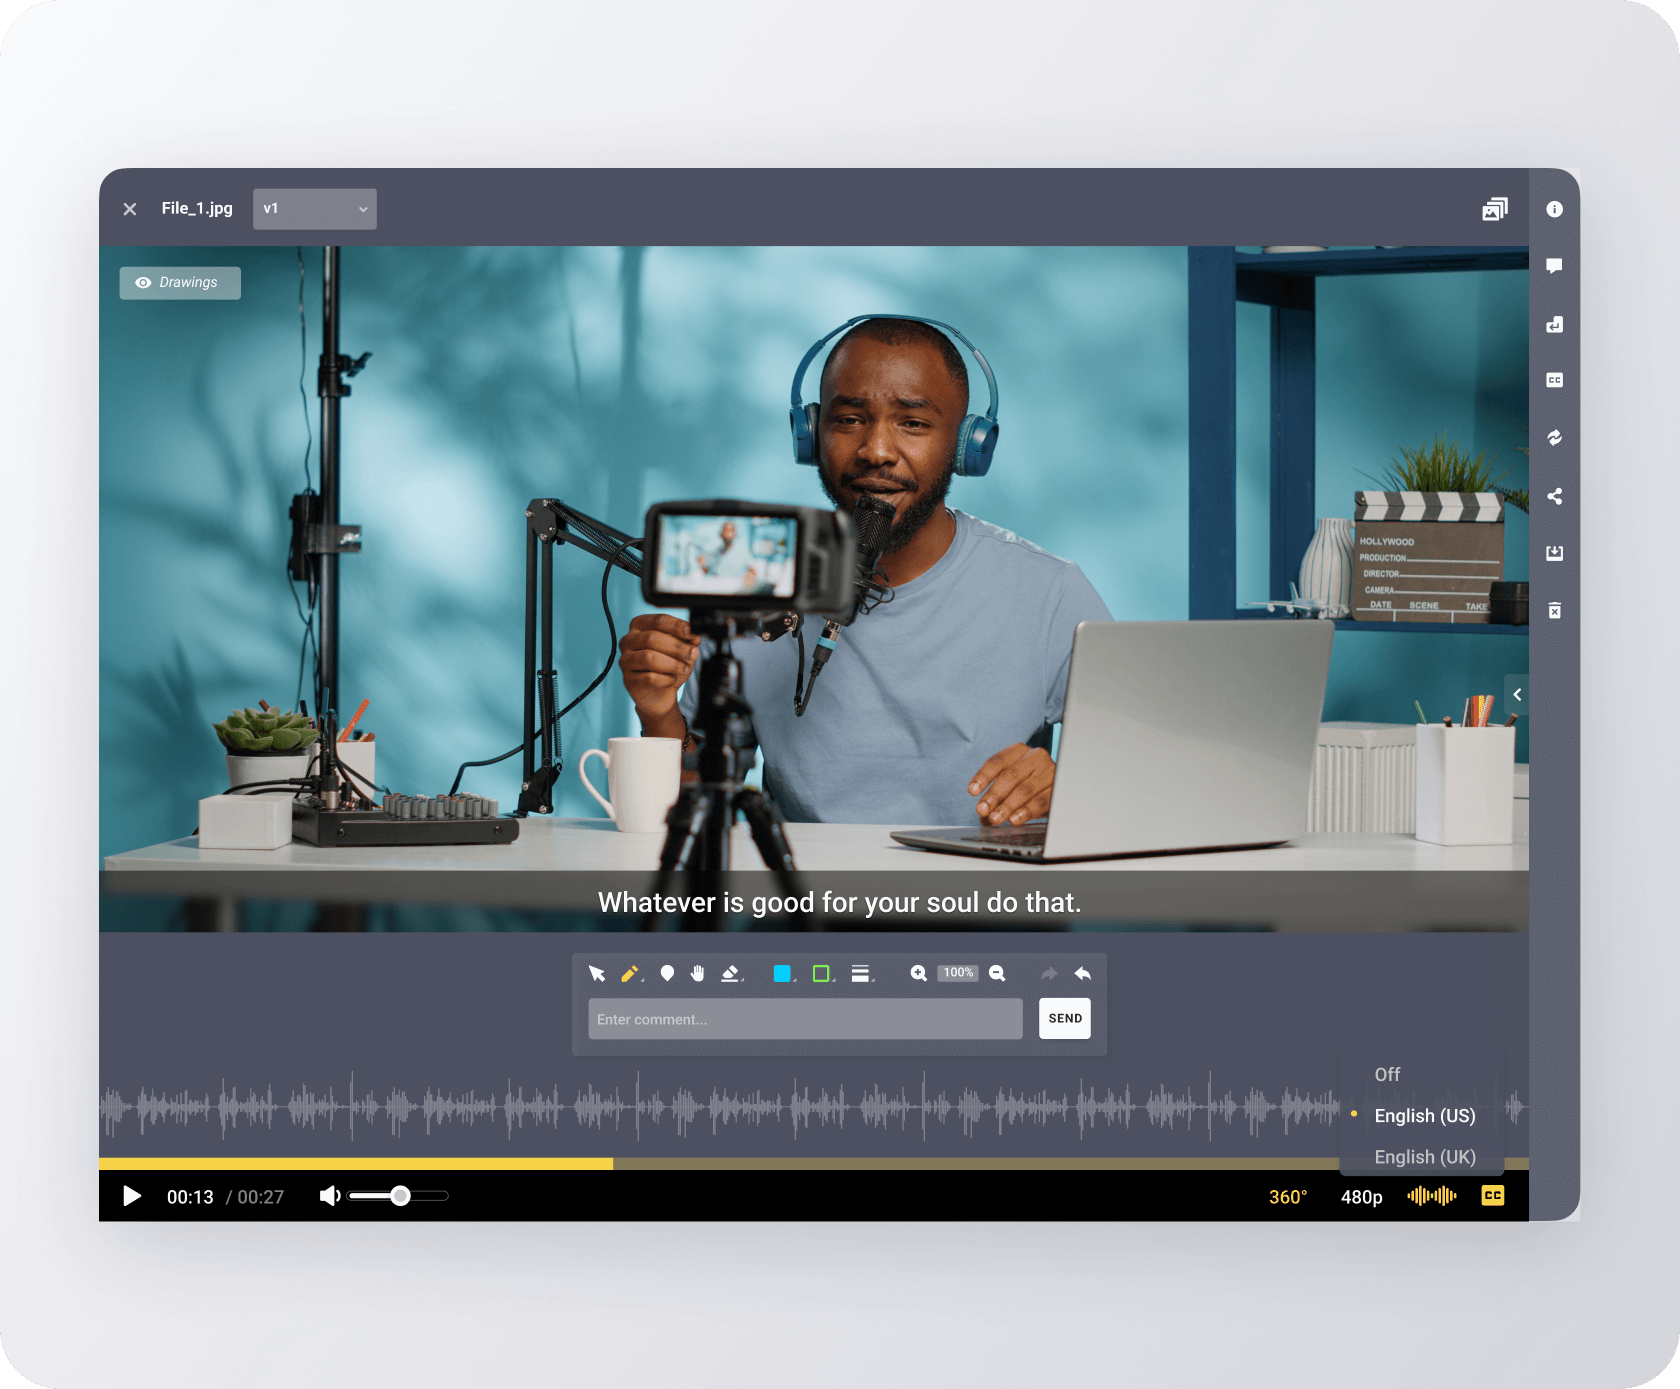Open the line thickness options
The width and height of the screenshot is (1680, 1389).
pyautogui.click(x=860, y=973)
